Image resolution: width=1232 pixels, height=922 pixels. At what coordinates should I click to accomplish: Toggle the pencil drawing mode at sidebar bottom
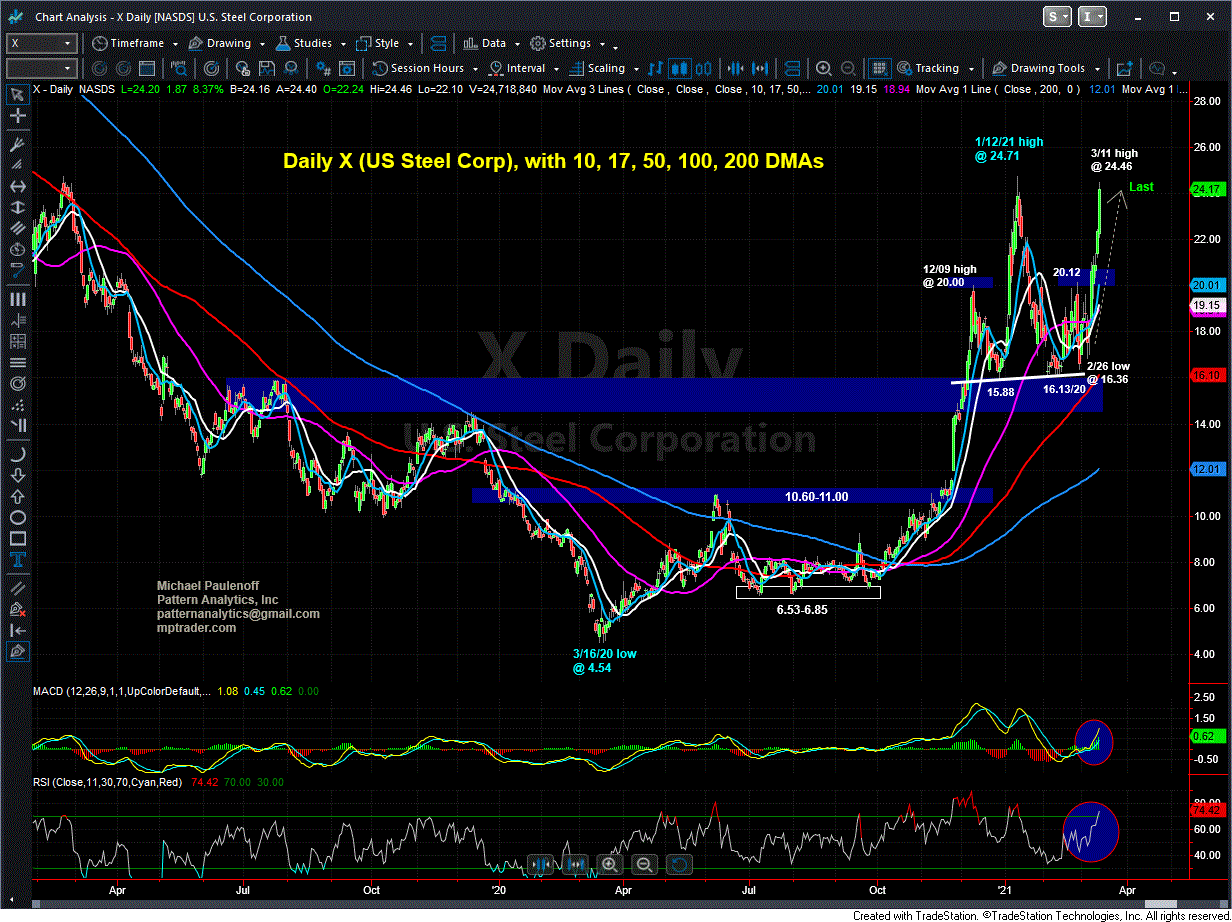click(x=17, y=653)
